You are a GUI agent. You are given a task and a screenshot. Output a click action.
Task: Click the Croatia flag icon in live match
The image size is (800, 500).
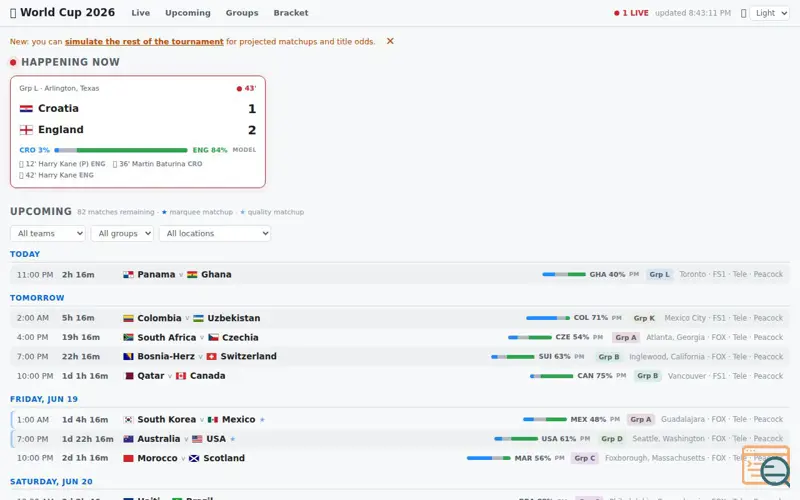(26, 109)
